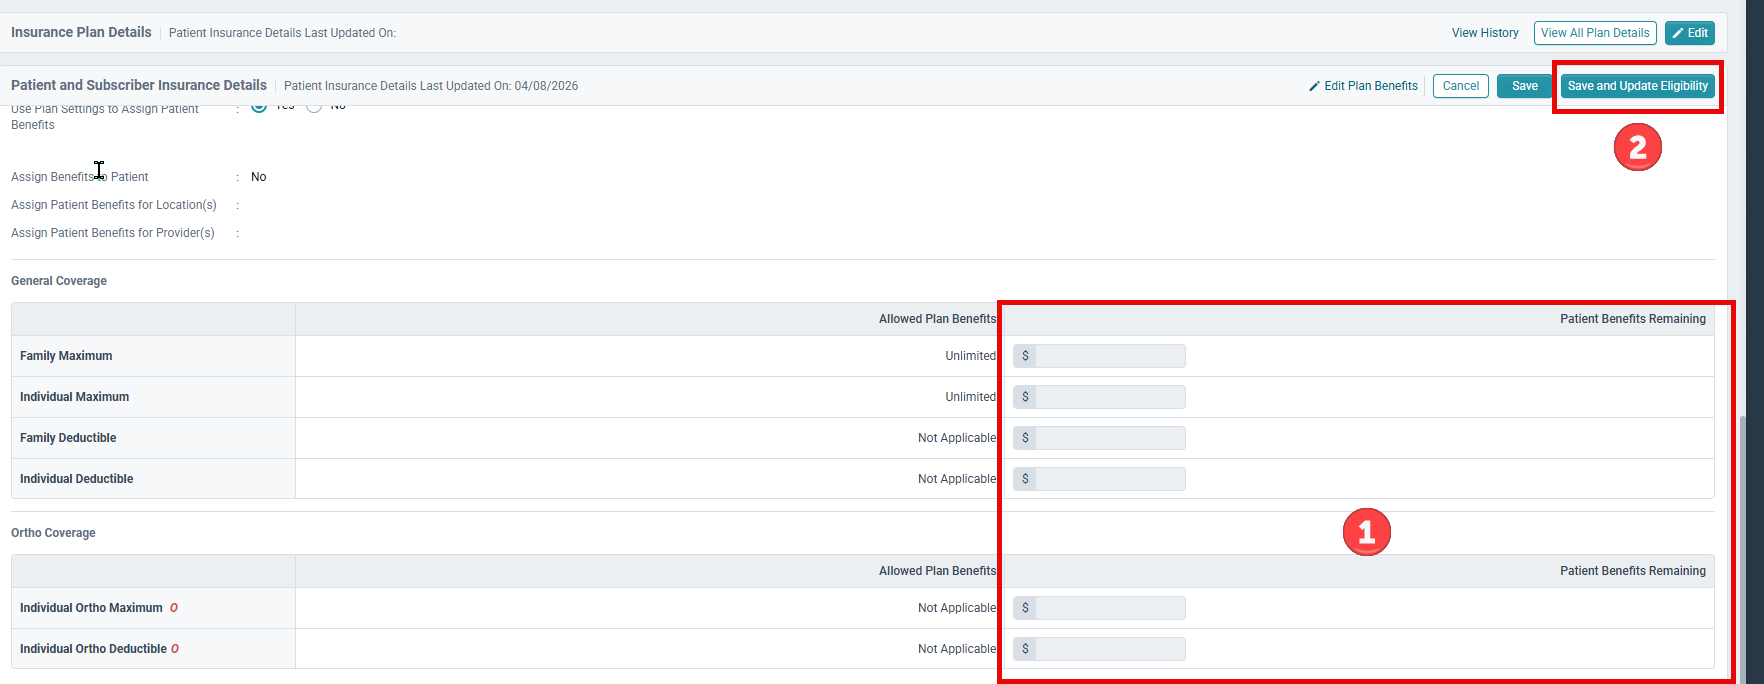Click Not Applicable in the Individual Deductible row
This screenshot has height=684, width=1764.
click(x=957, y=479)
